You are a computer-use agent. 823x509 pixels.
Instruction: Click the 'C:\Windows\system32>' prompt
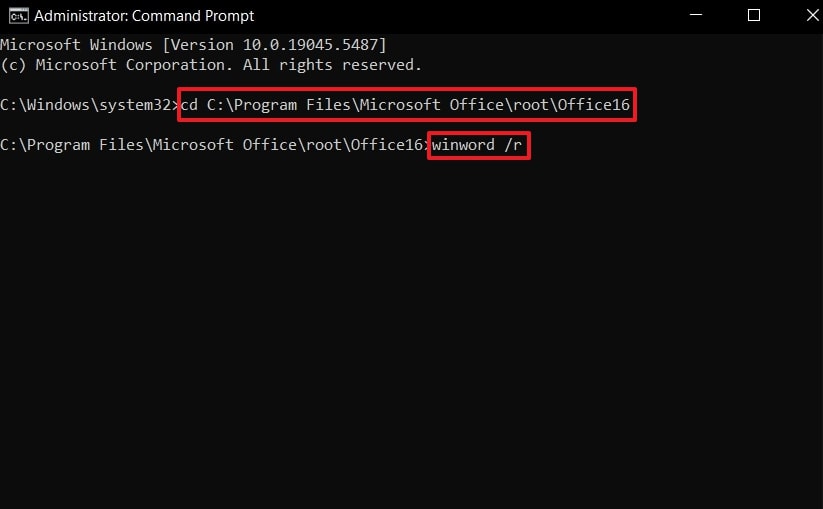tap(88, 105)
